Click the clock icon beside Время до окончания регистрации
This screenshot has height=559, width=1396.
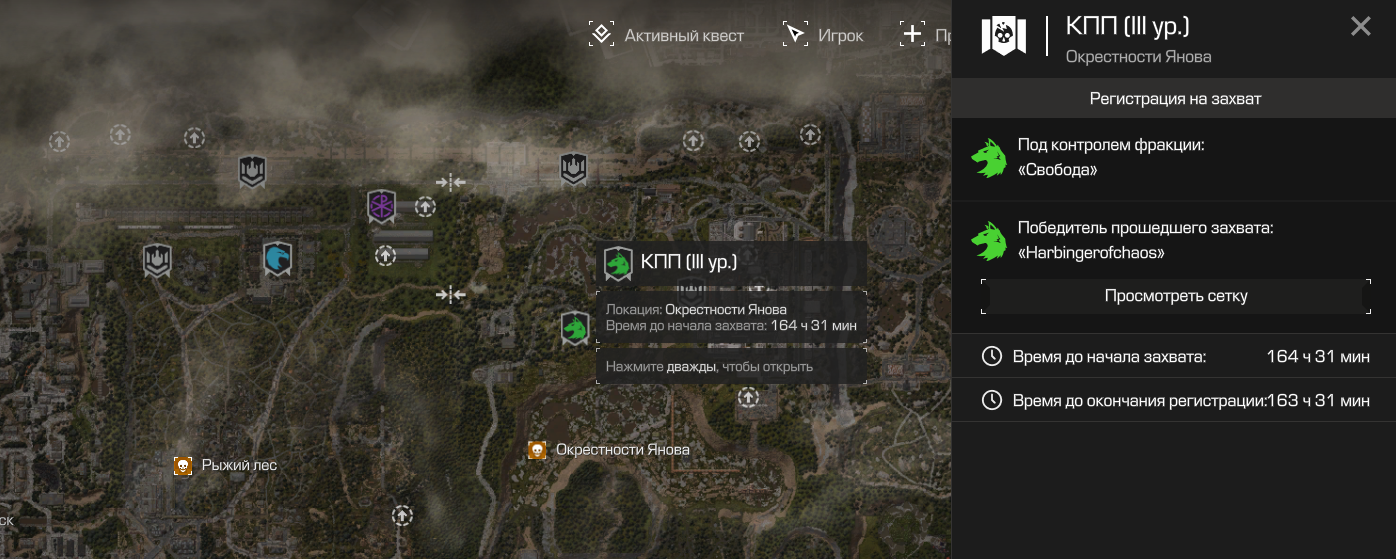tap(991, 400)
